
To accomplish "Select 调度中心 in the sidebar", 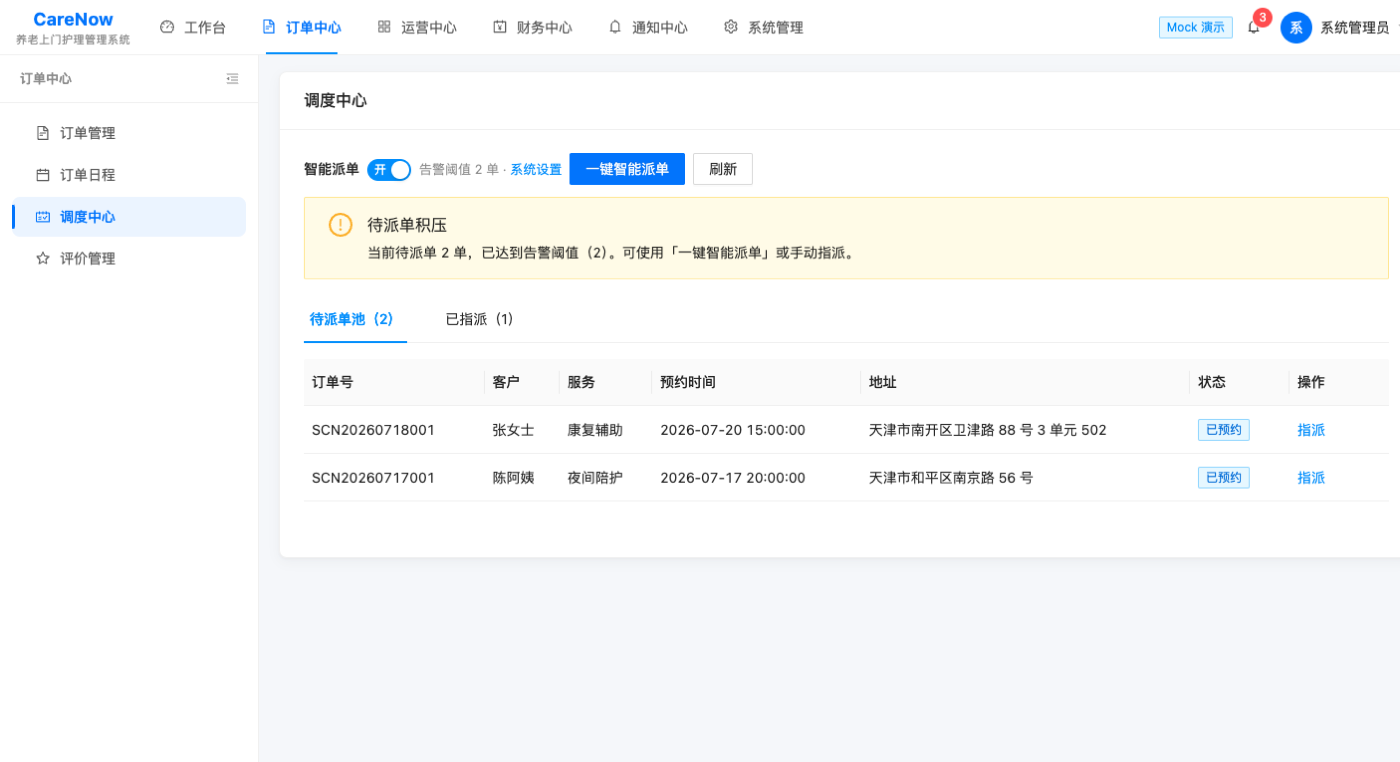I will [129, 217].
